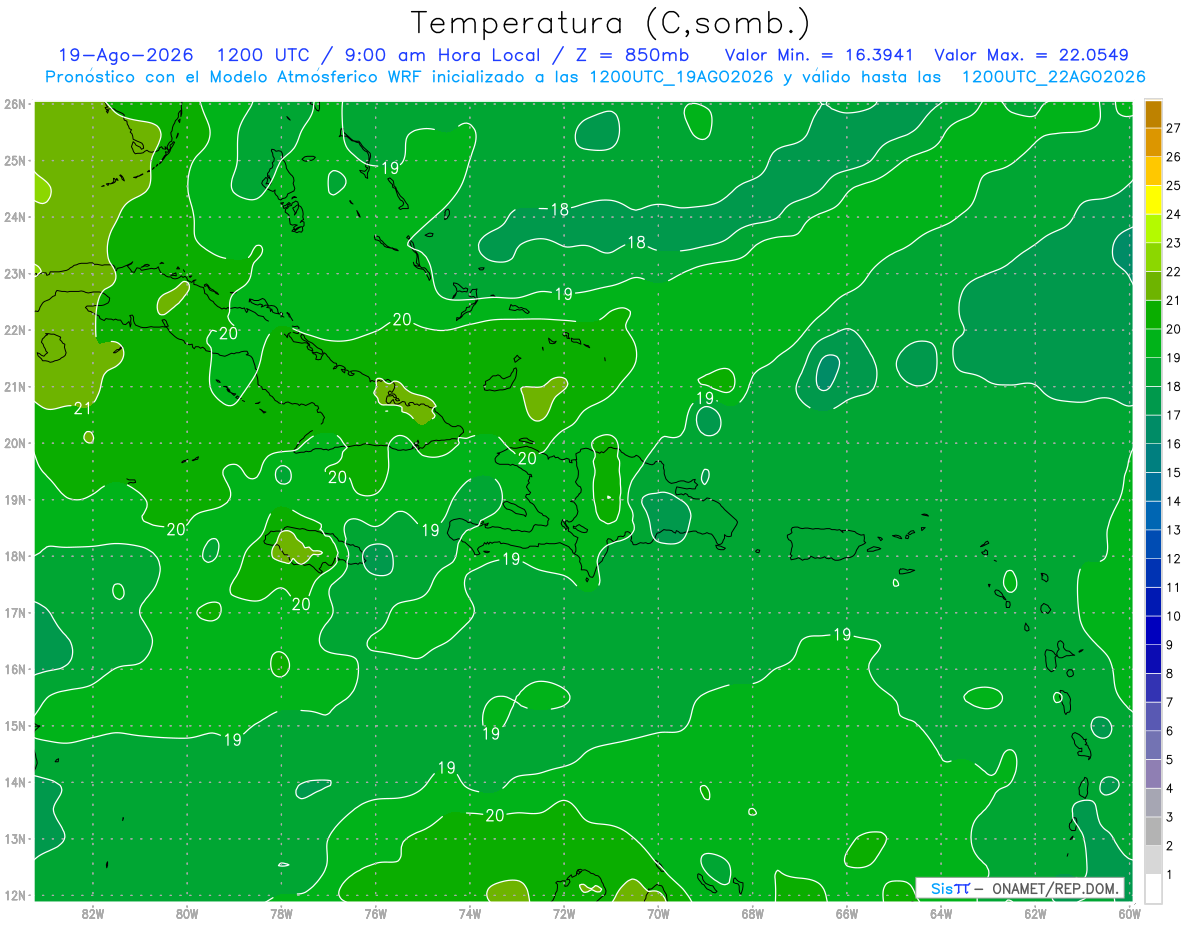Click the yellow swatch between legend 24 and 25
This screenshot has height=927, width=1200.
[x=1153, y=199]
